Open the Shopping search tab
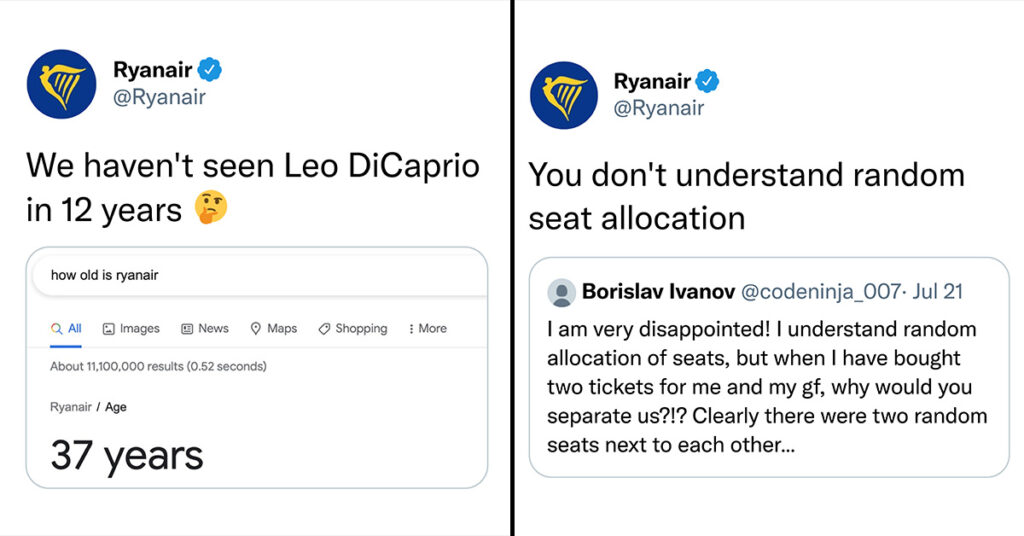Screen dimensions: 1024x536 pyautogui.click(x=353, y=328)
